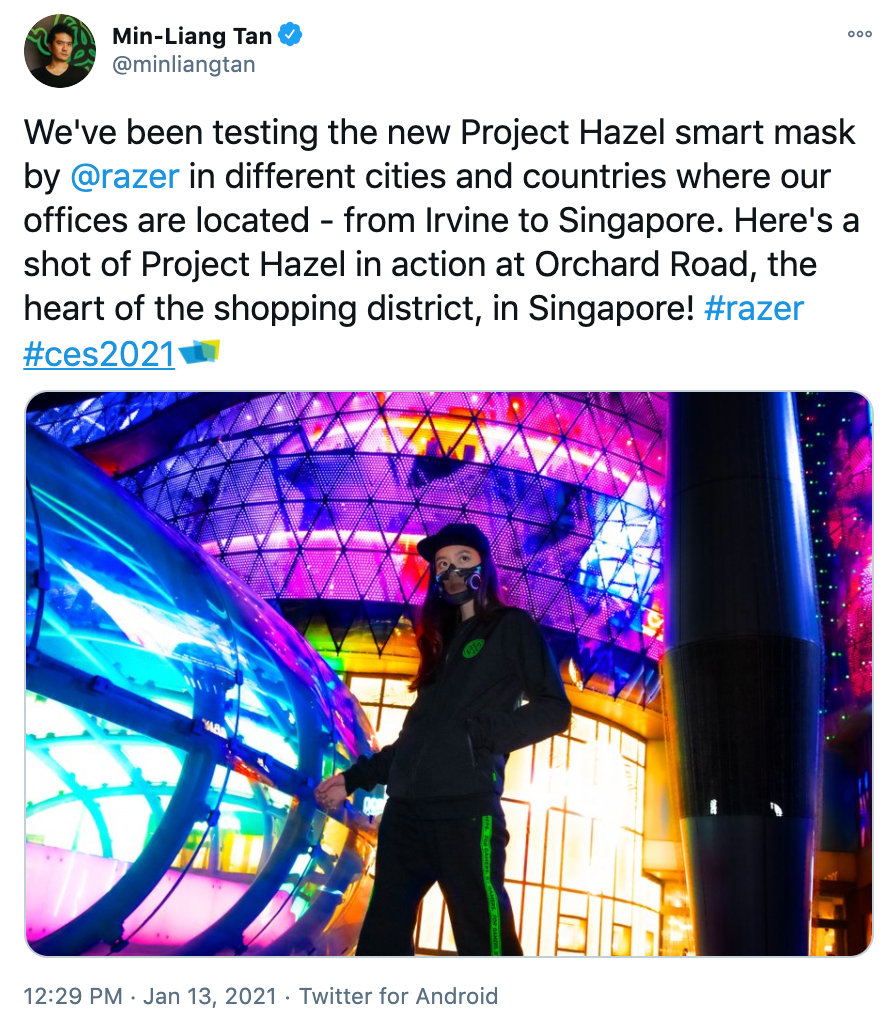The width and height of the screenshot is (896, 1030).
Task: Open the Min-Liang Tan display name
Action: (192, 36)
